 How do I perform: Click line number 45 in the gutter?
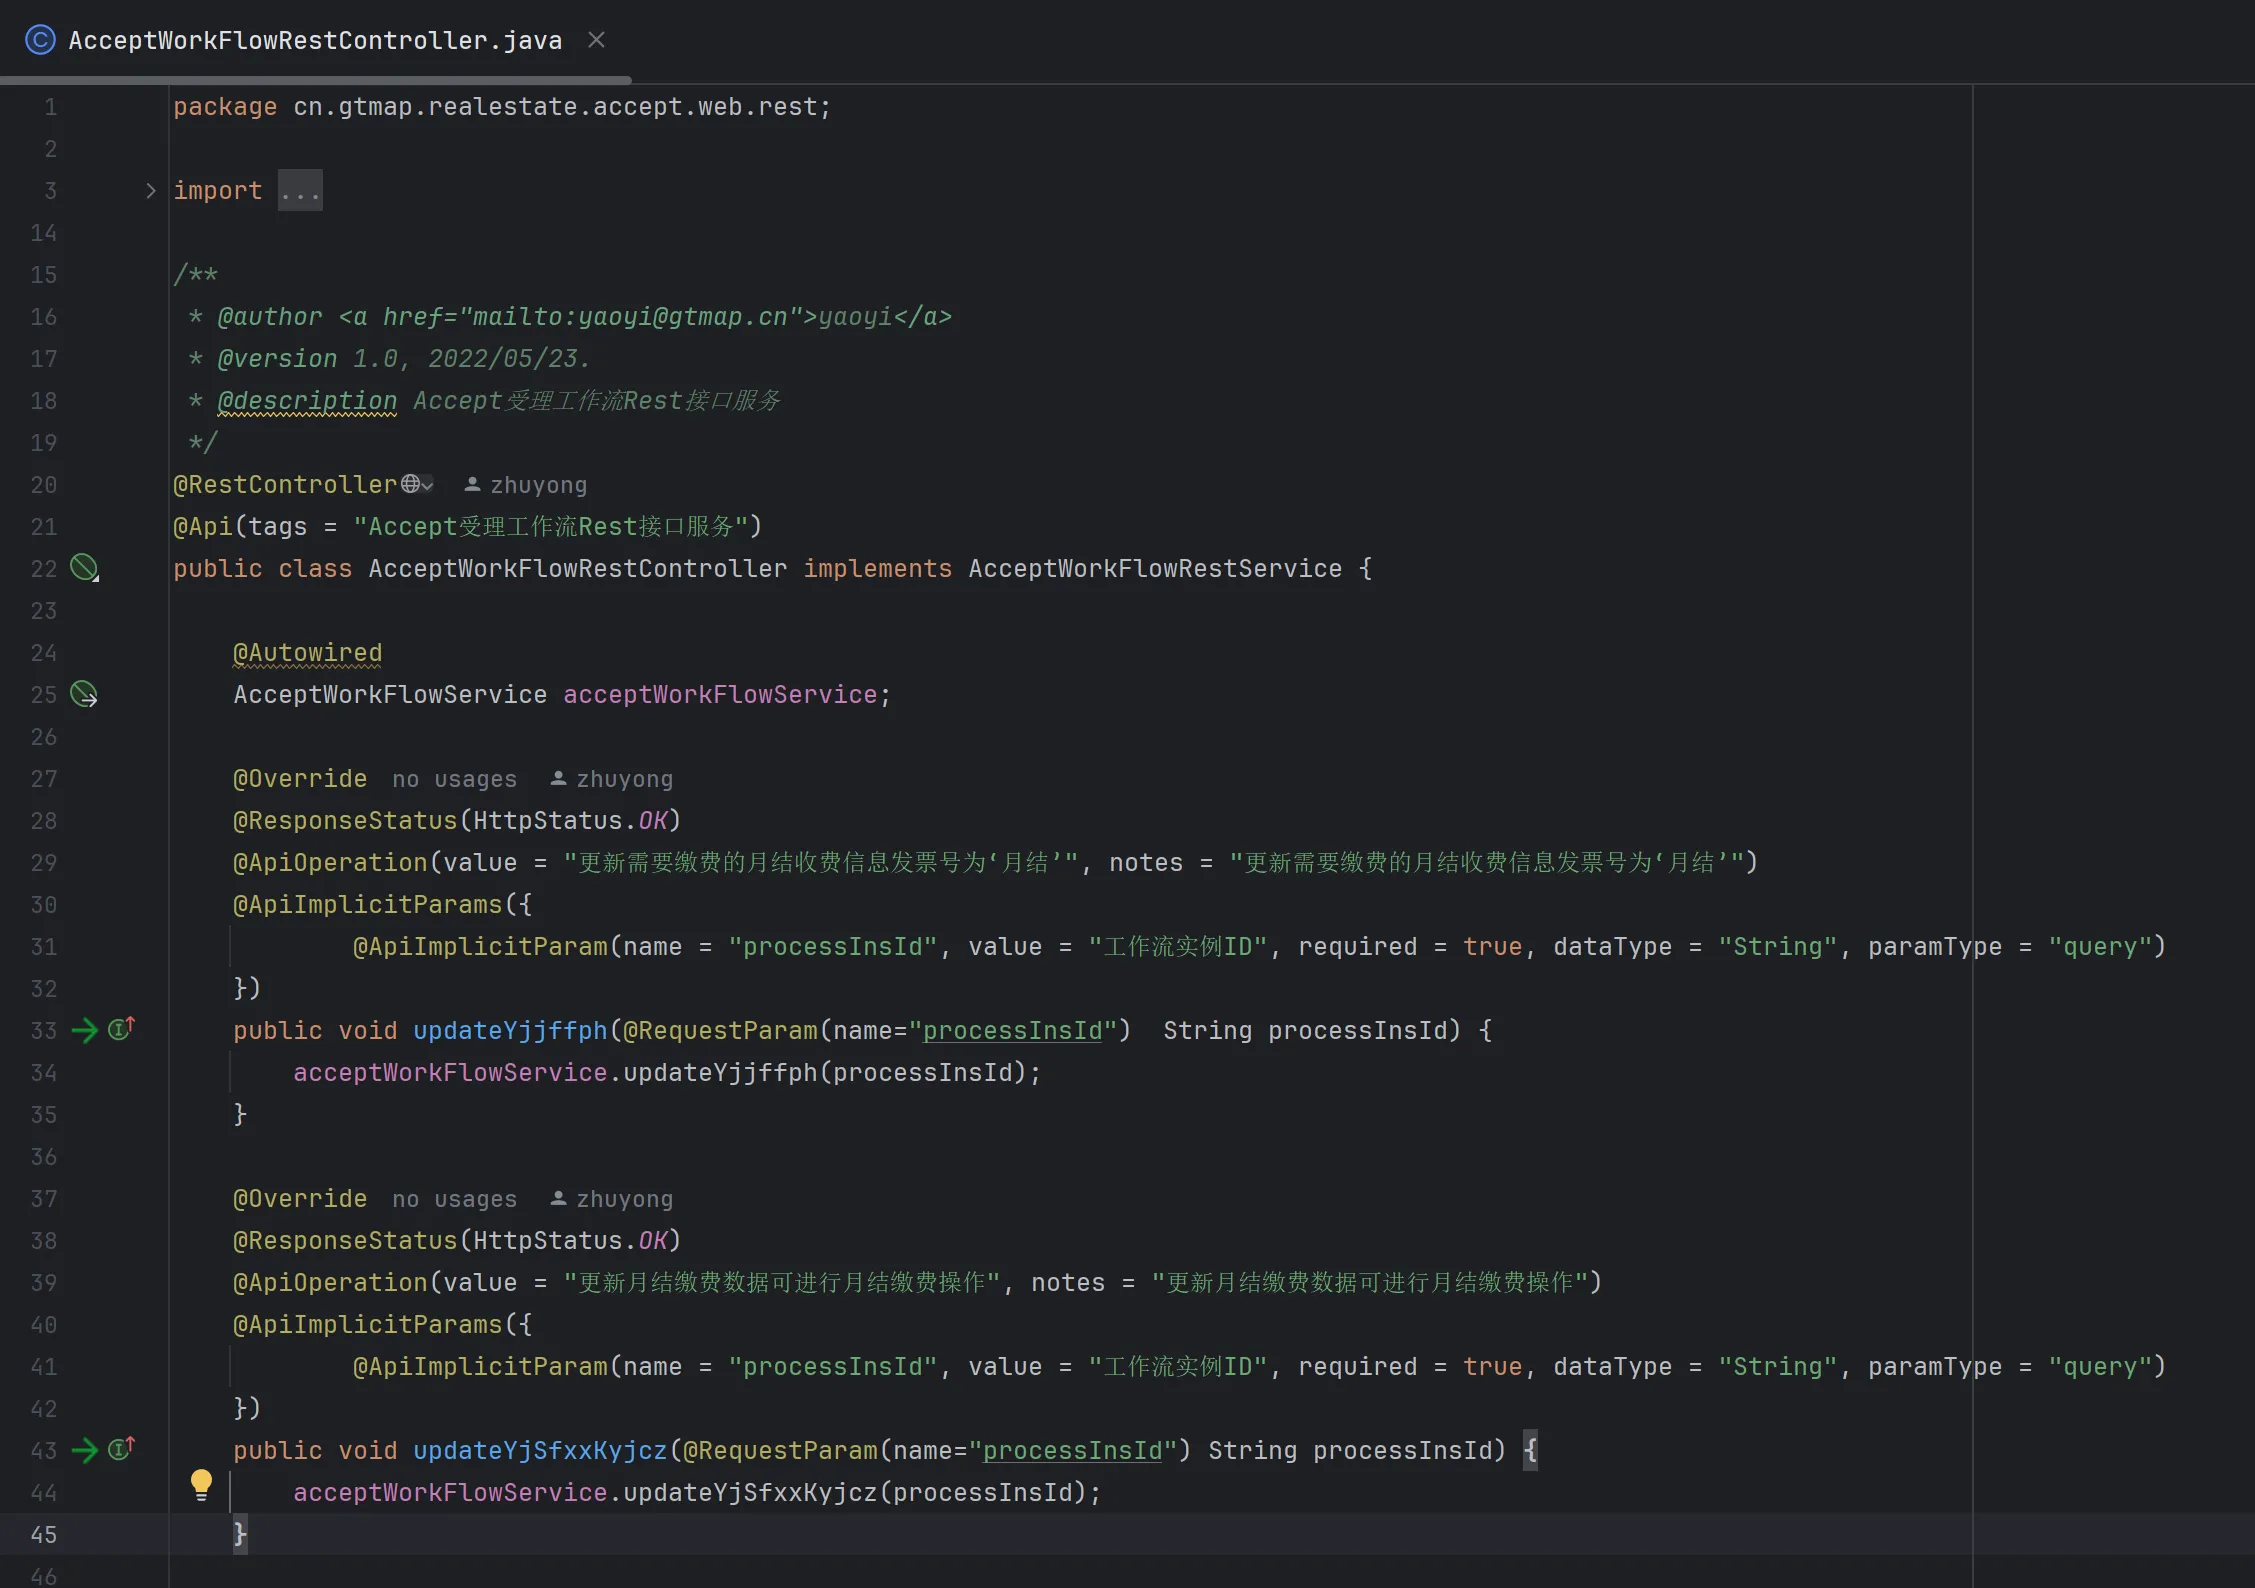pyautogui.click(x=44, y=1534)
